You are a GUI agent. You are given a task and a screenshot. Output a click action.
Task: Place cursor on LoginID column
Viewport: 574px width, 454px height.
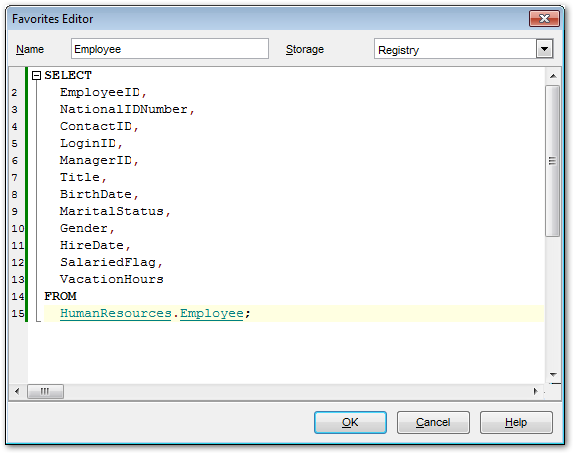(x=88, y=143)
